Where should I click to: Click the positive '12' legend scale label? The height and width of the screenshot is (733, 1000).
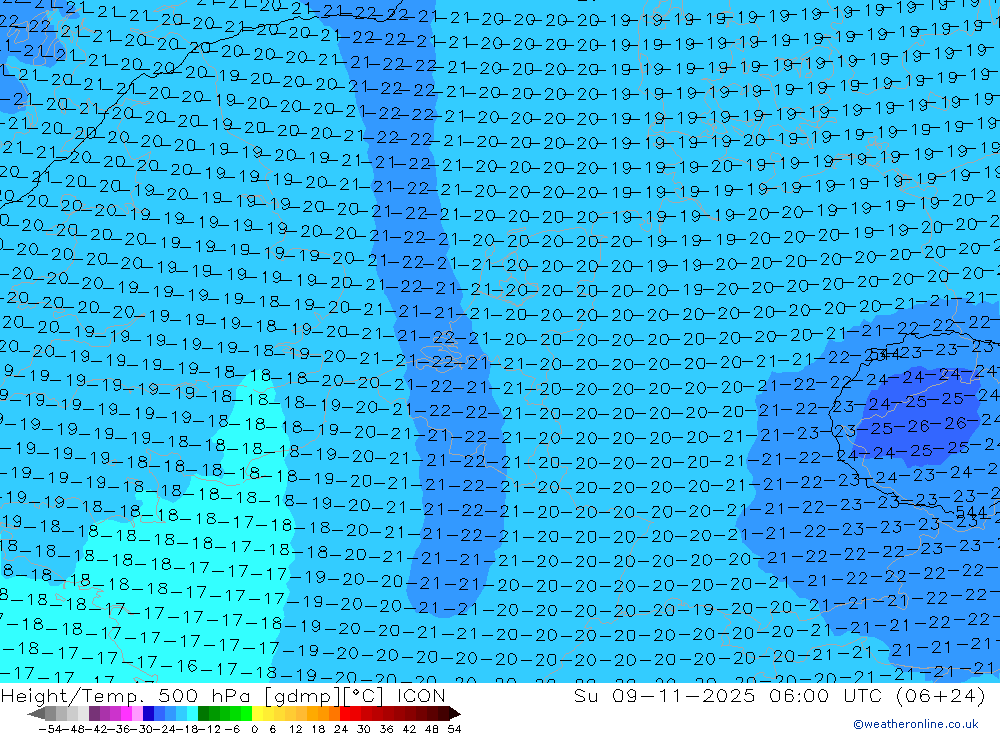(296, 729)
